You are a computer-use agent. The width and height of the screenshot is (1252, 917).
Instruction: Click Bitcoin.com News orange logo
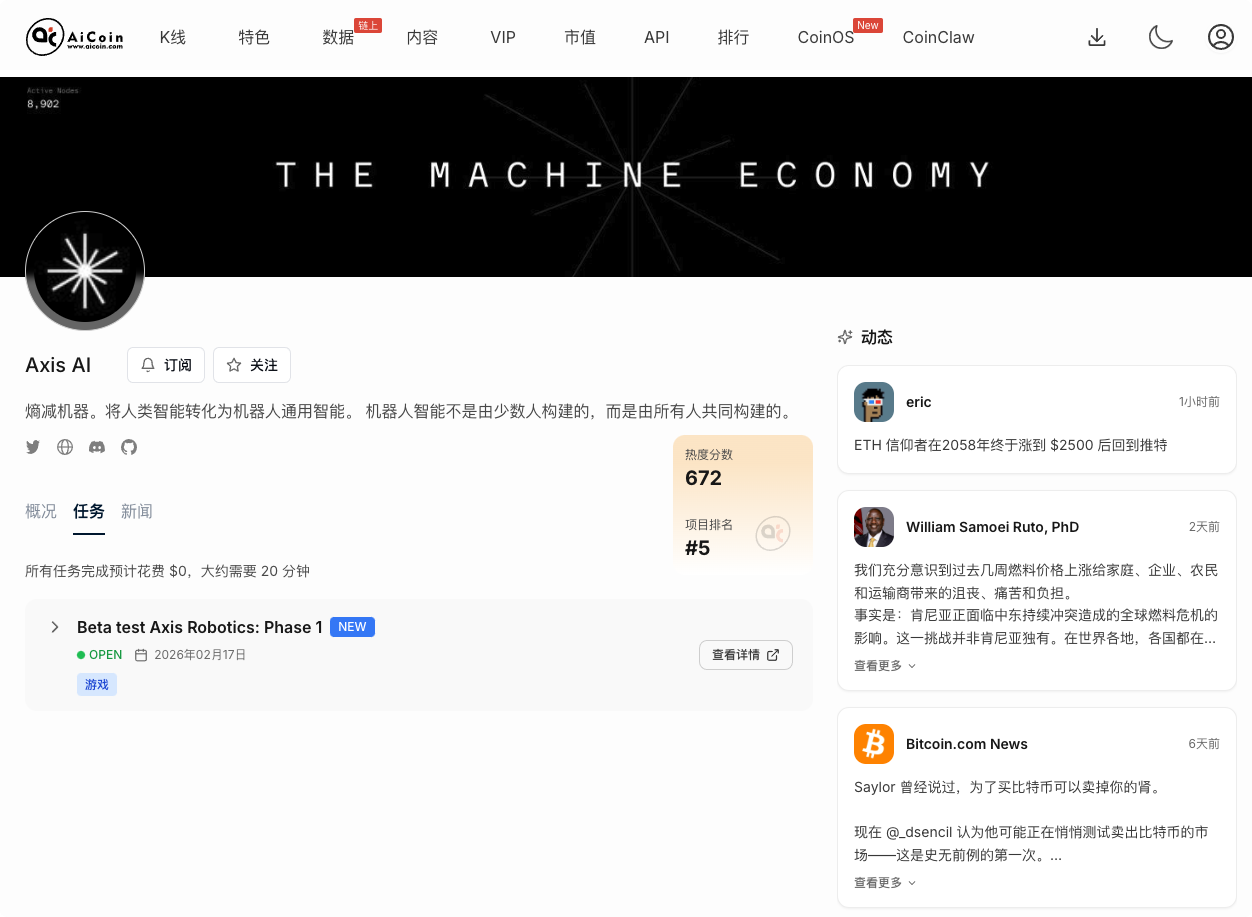click(874, 744)
